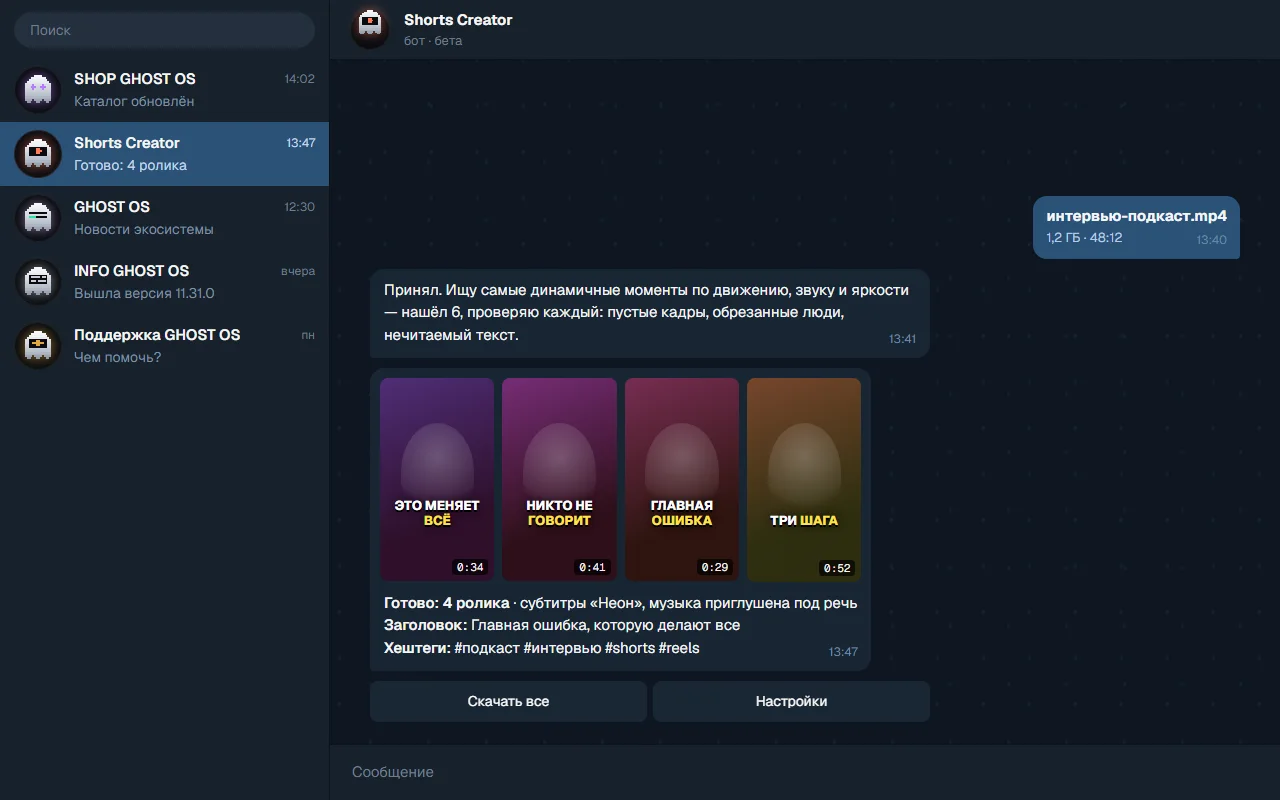The image size is (1280, 800).
Task: Click the 'Готово: 4 ролика' chat preview
Action: tap(130, 165)
